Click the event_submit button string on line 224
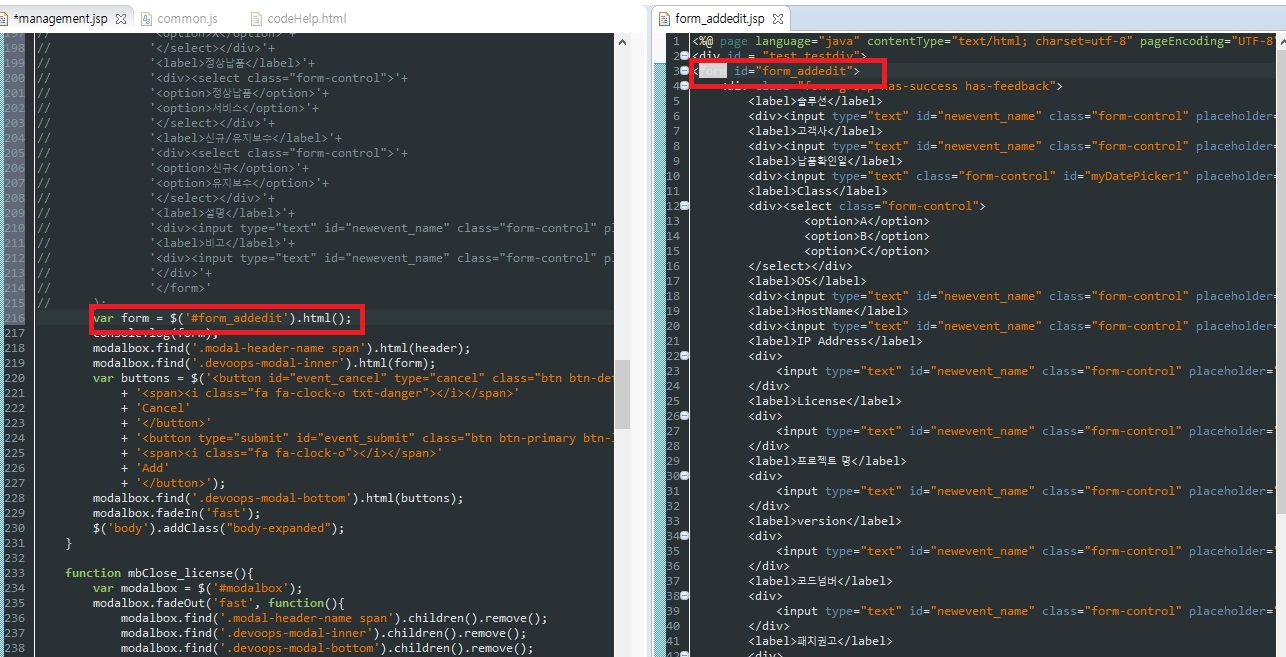Image resolution: width=1286 pixels, height=657 pixels. click(374, 438)
